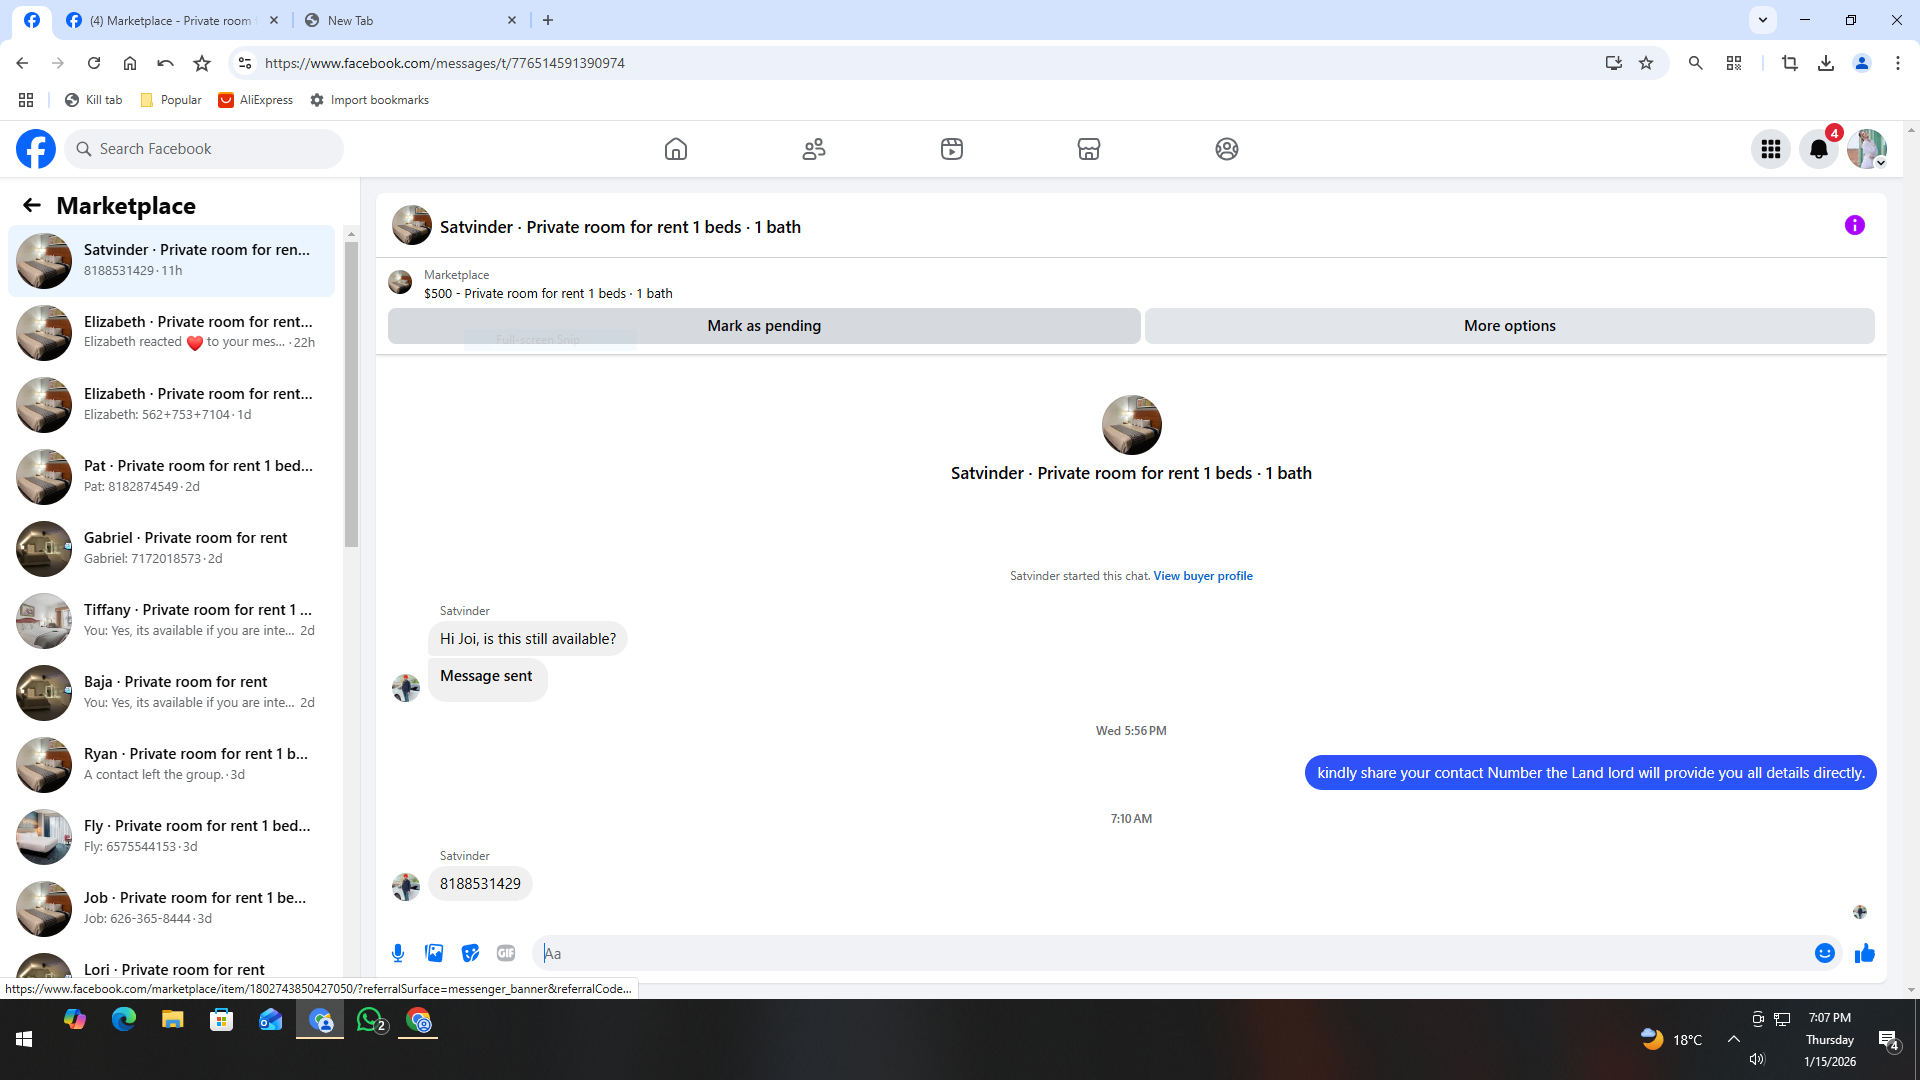Open the Facebook menu grid icon
Image resolution: width=1920 pixels, height=1080 pixels.
pyautogui.click(x=1770, y=149)
